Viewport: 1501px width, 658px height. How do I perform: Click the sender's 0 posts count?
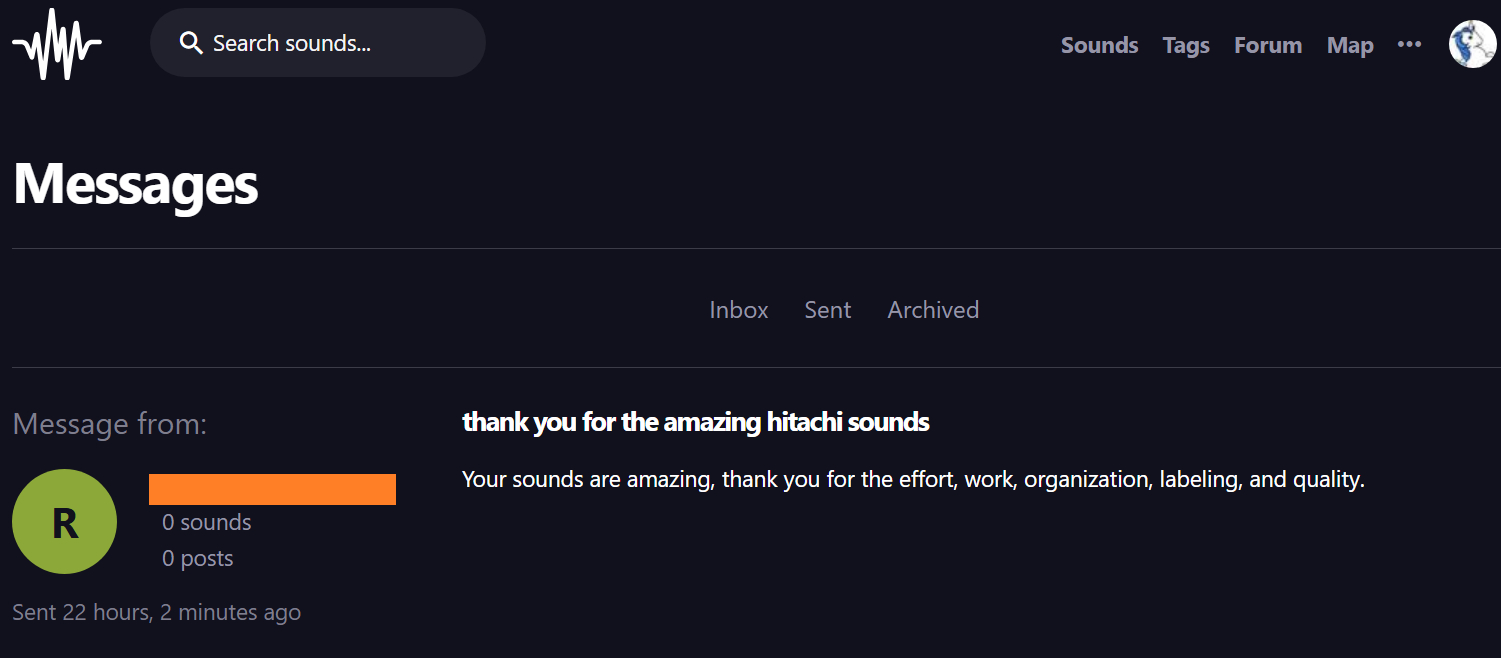(198, 558)
